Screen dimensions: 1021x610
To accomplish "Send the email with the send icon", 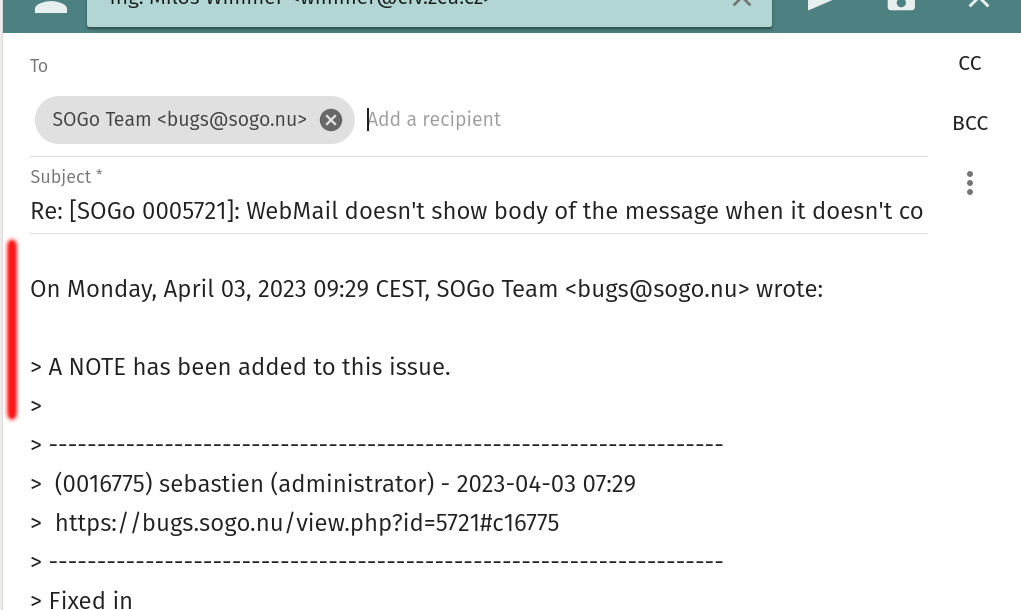I will 820,4.
